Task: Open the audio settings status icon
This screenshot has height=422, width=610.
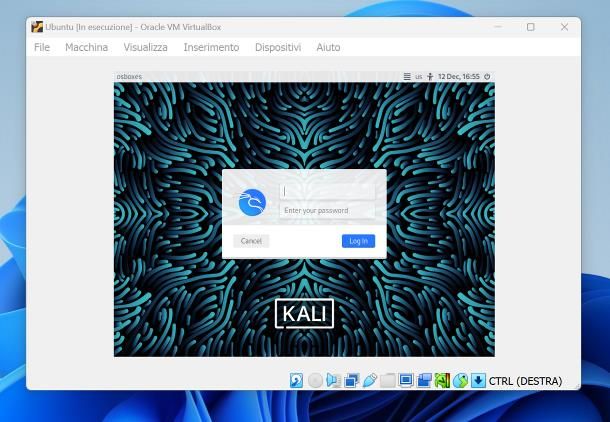Action: click(x=333, y=380)
